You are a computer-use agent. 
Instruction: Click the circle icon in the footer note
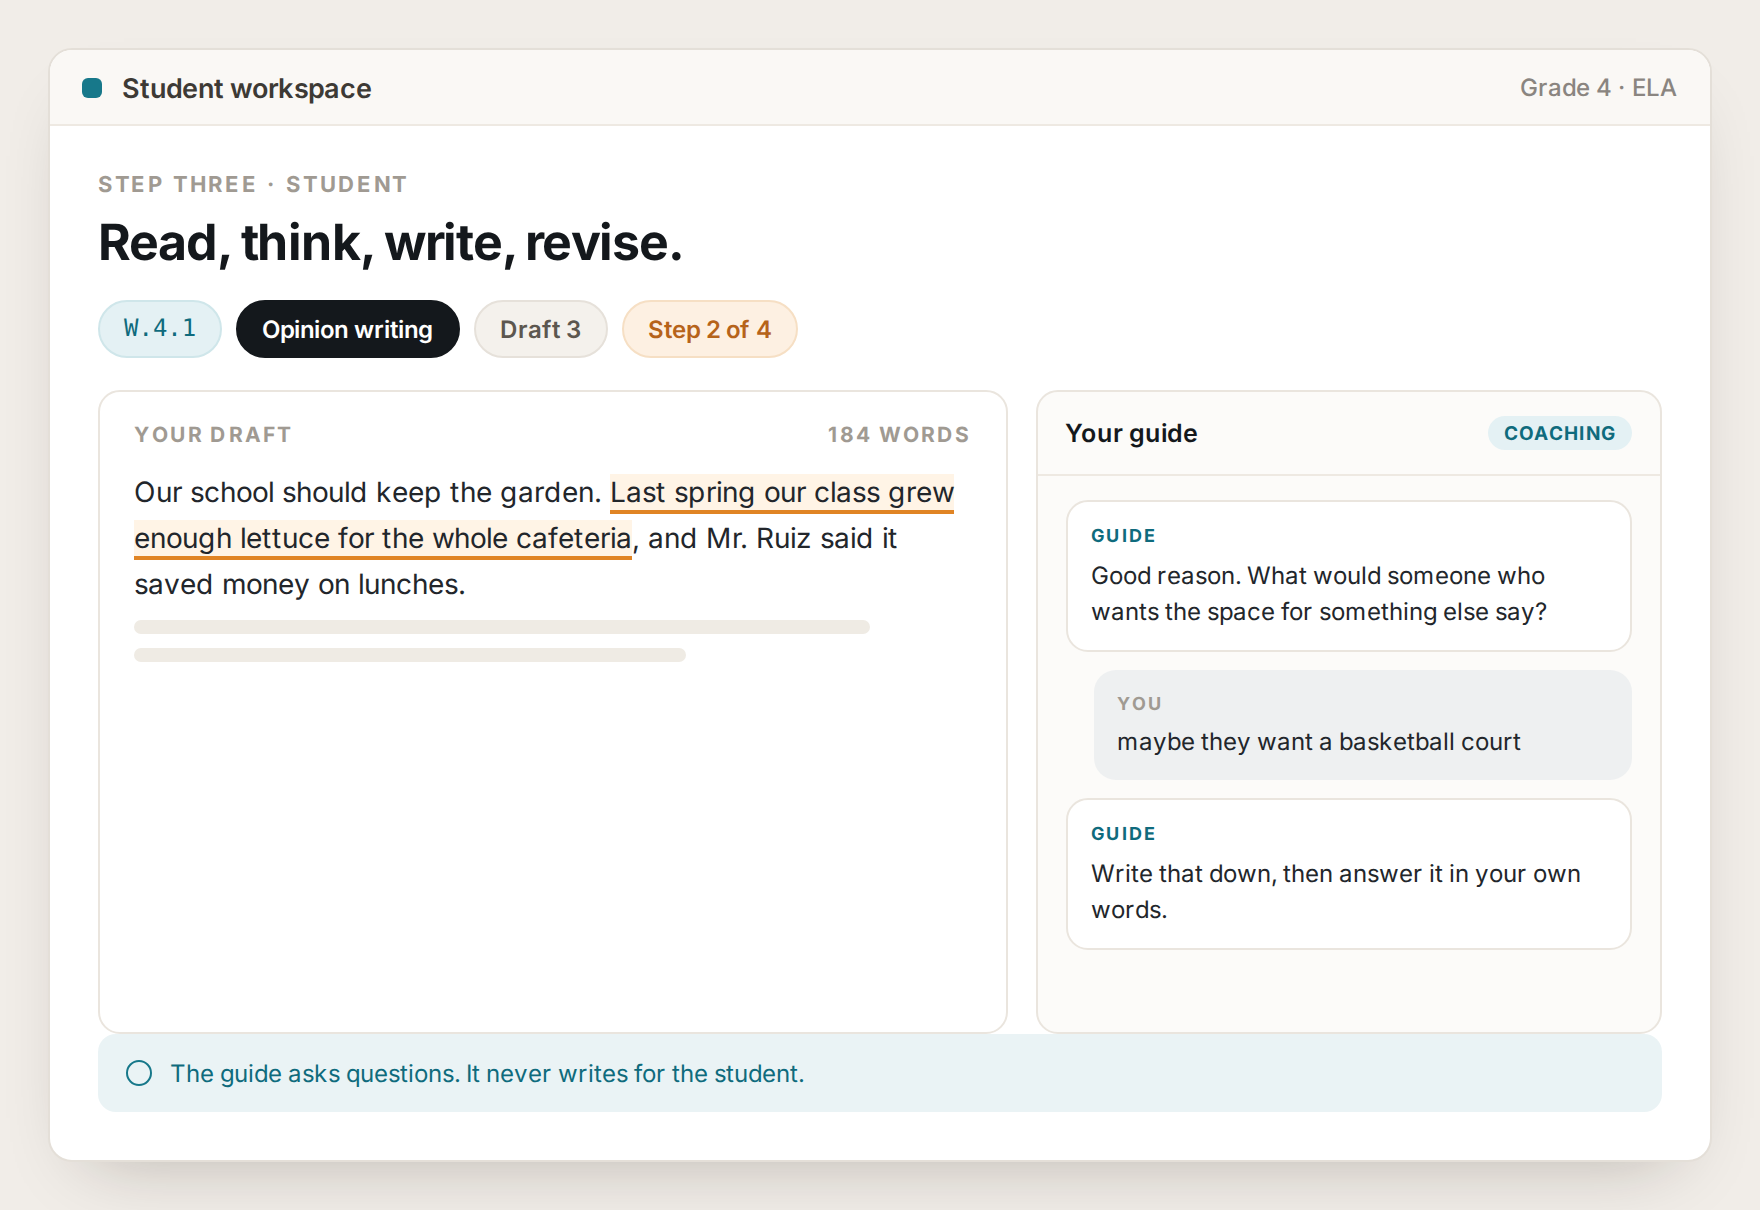pos(139,1073)
